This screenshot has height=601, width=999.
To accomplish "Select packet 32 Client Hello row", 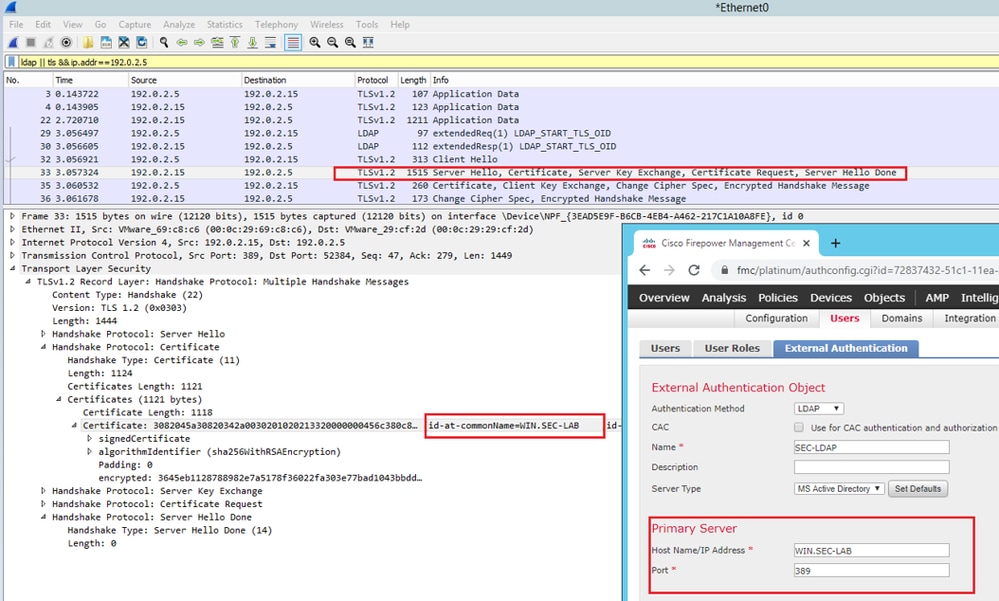I will point(501,159).
